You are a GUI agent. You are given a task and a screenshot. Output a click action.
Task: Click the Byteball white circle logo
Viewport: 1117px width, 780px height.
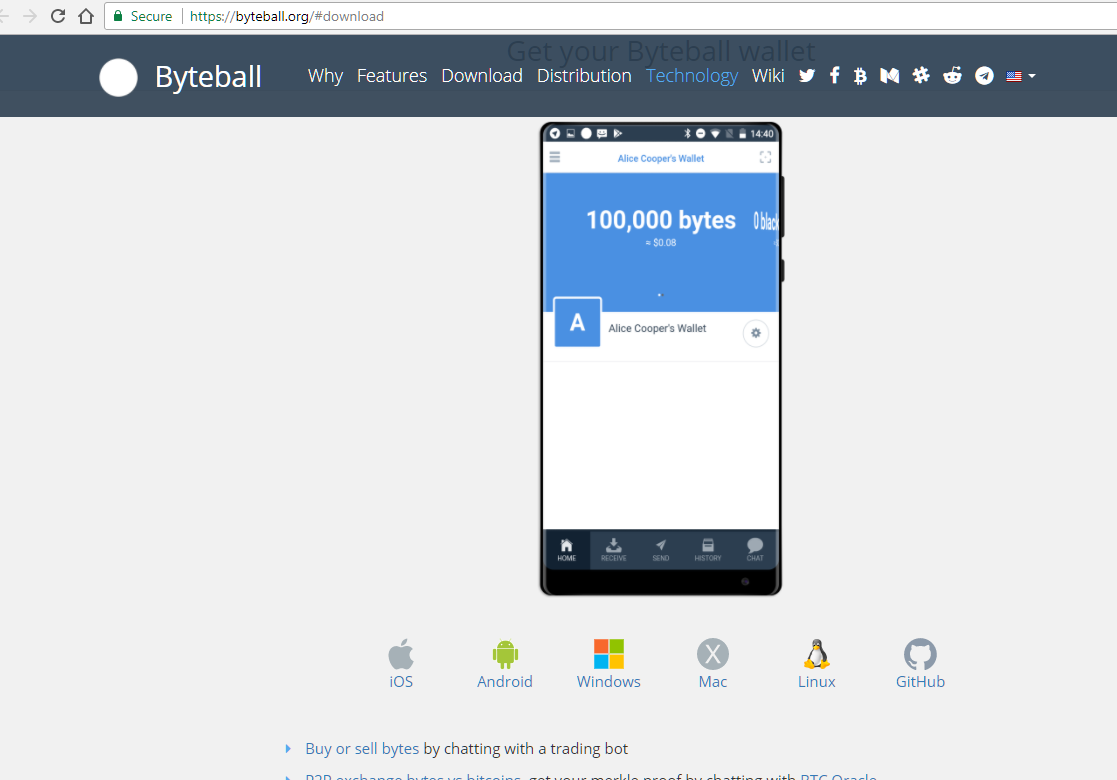[118, 78]
